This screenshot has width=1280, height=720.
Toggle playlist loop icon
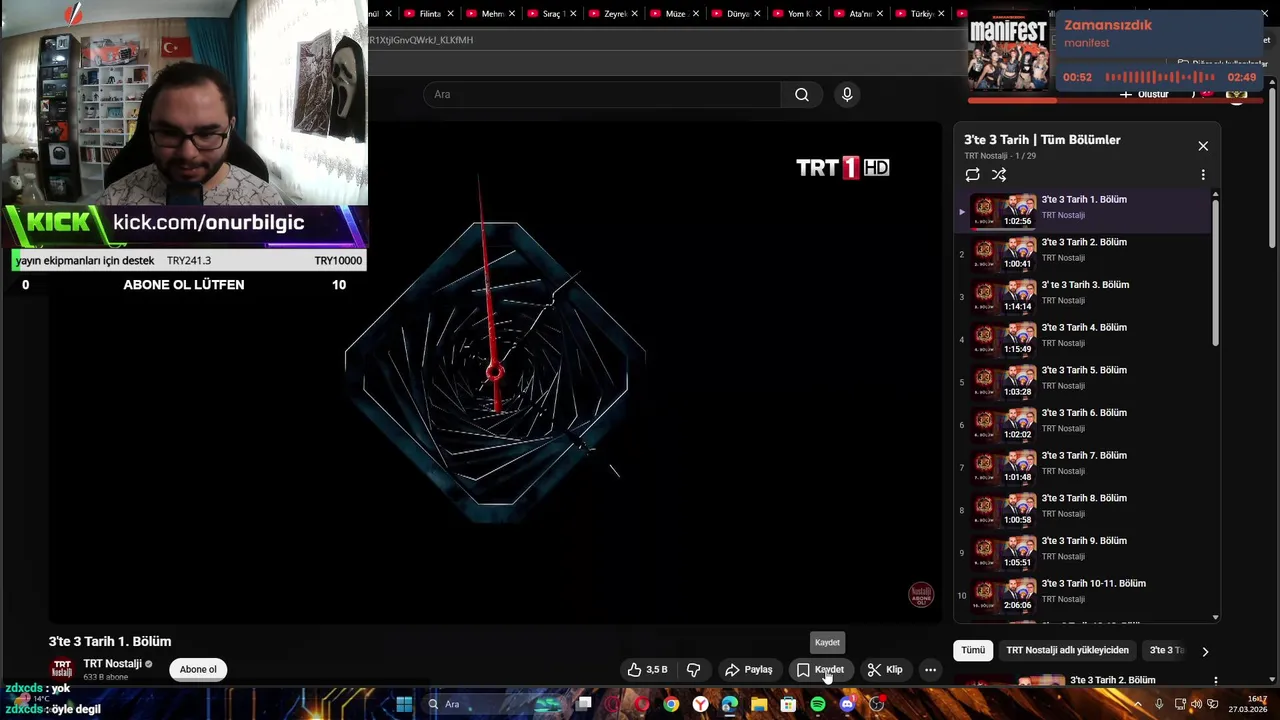[x=972, y=175]
